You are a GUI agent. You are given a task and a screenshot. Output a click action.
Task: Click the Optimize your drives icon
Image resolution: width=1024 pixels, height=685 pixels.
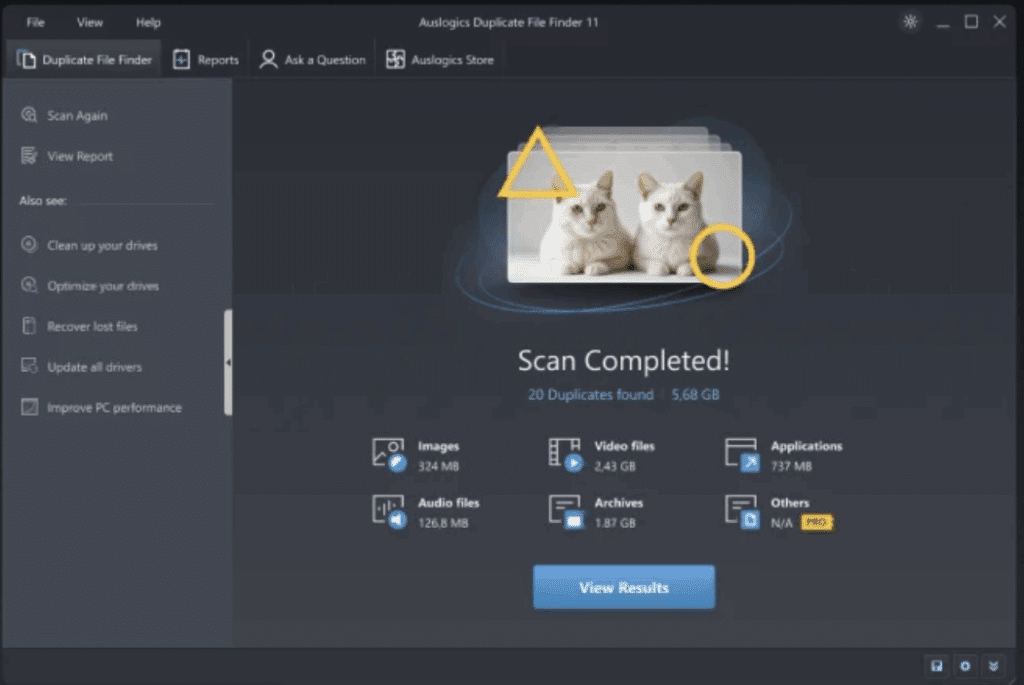point(29,285)
